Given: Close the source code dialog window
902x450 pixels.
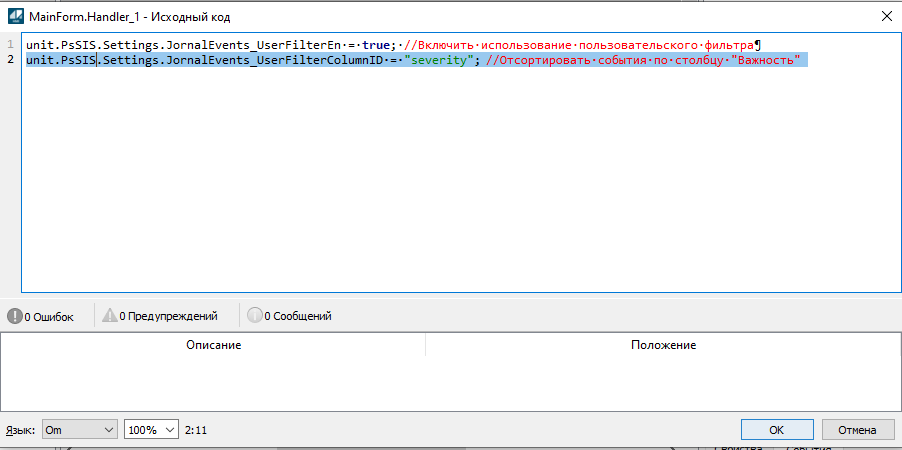Looking at the screenshot, I should coord(883,15).
